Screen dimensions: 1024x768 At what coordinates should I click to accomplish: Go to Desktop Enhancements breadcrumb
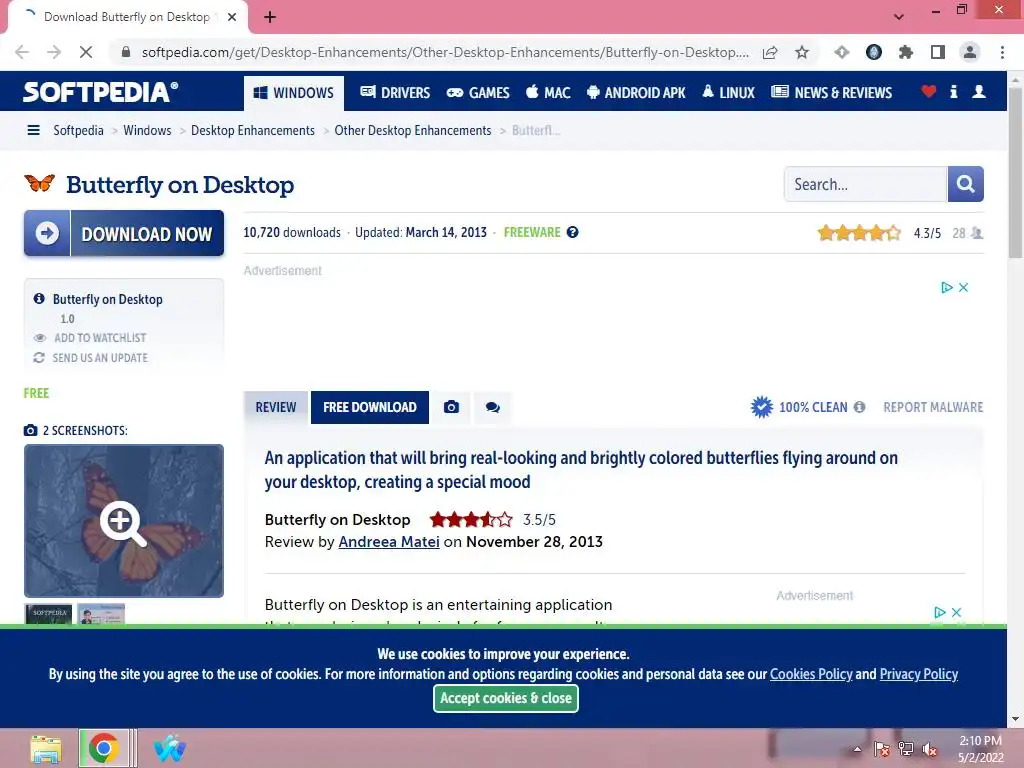tap(253, 130)
